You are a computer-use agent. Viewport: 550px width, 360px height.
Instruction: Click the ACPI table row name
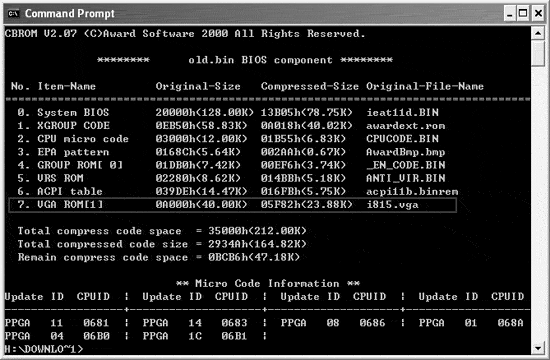70,192
